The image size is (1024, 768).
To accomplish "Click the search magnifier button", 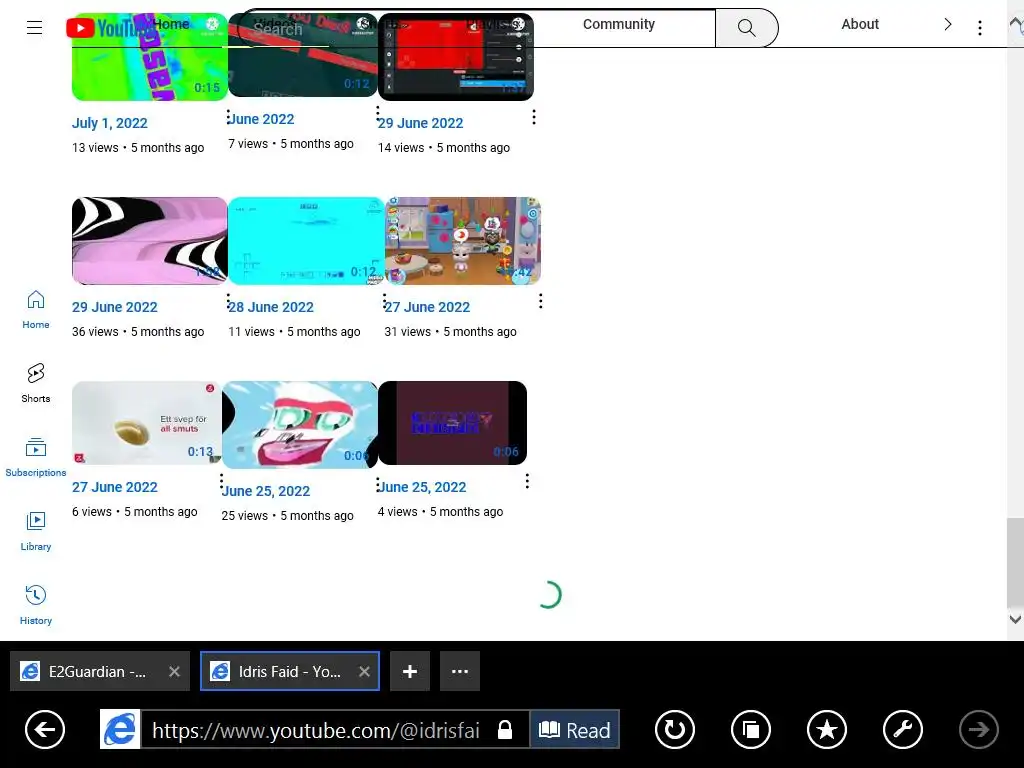I will click(x=746, y=27).
